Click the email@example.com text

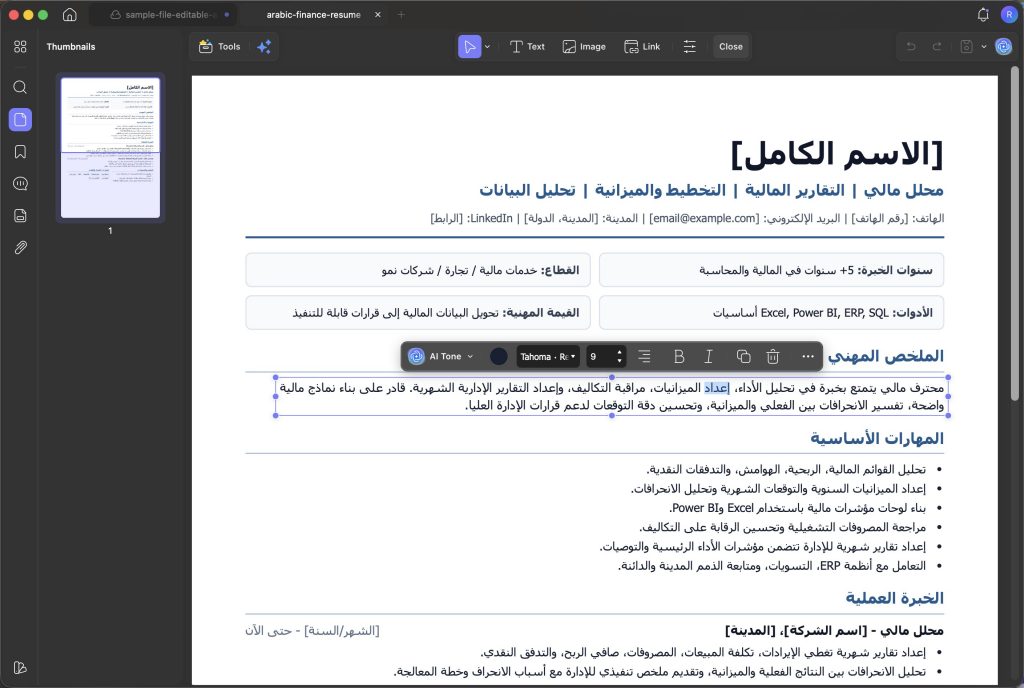point(704,218)
